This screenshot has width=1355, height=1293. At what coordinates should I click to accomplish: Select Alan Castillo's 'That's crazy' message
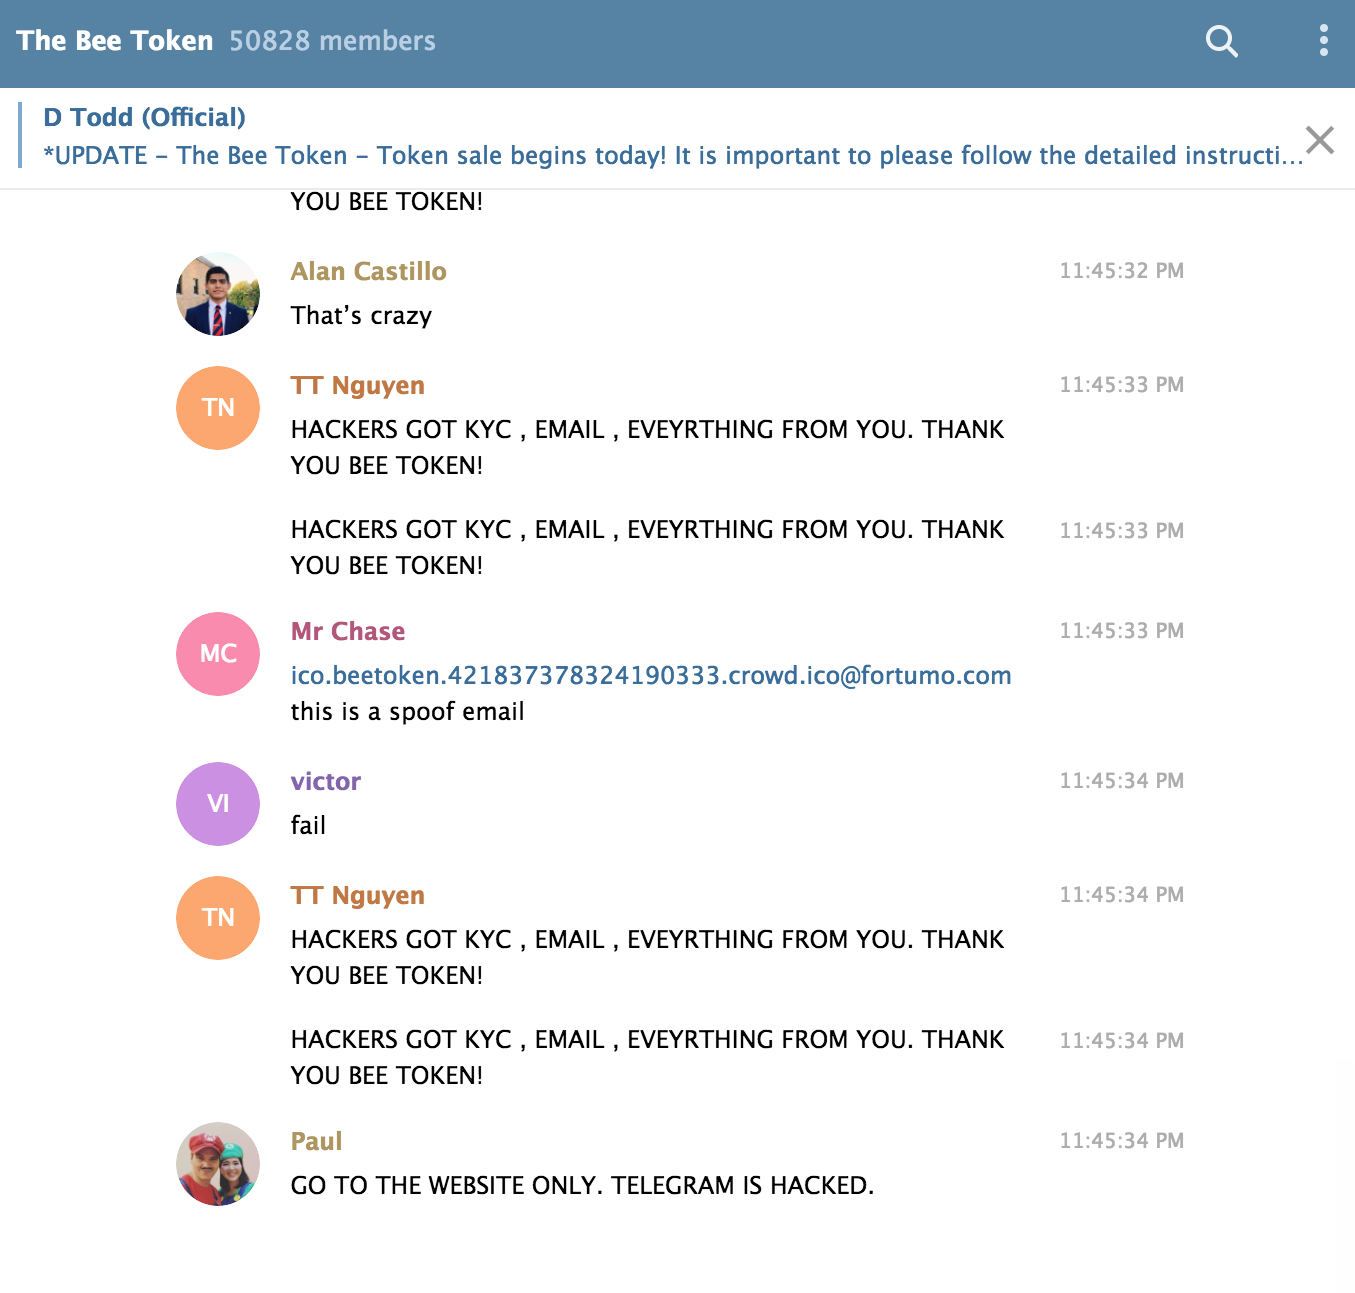pyautogui.click(x=361, y=315)
